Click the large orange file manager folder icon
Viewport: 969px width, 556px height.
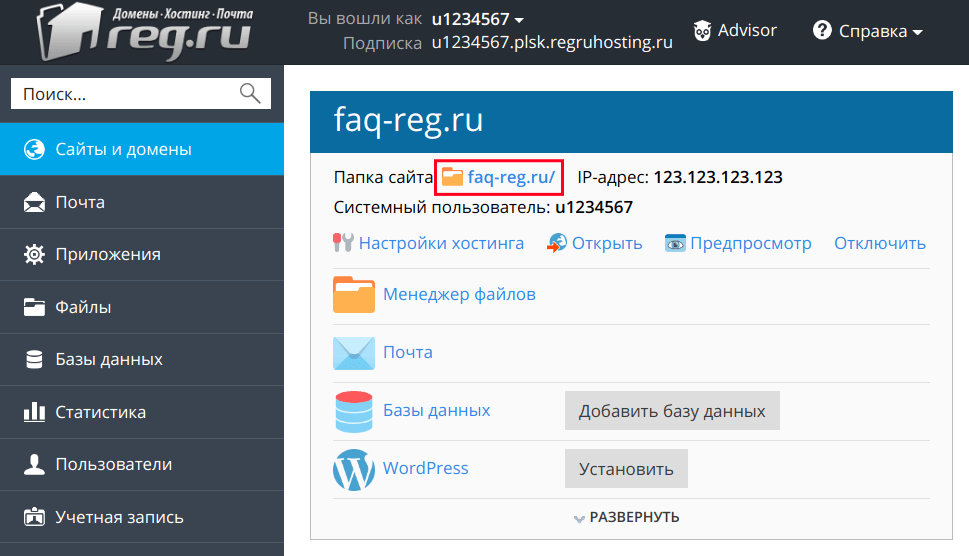pyautogui.click(x=354, y=295)
